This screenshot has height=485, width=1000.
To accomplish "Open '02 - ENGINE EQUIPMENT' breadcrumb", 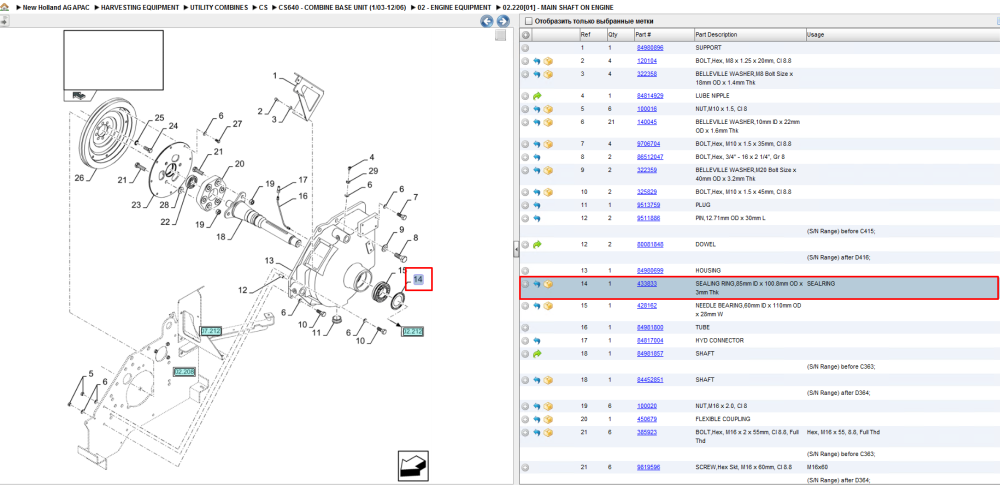I will (x=454, y=8).
